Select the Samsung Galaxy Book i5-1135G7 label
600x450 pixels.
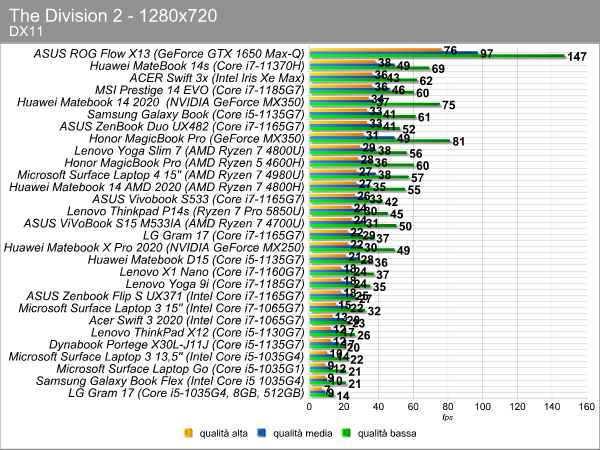[196, 114]
